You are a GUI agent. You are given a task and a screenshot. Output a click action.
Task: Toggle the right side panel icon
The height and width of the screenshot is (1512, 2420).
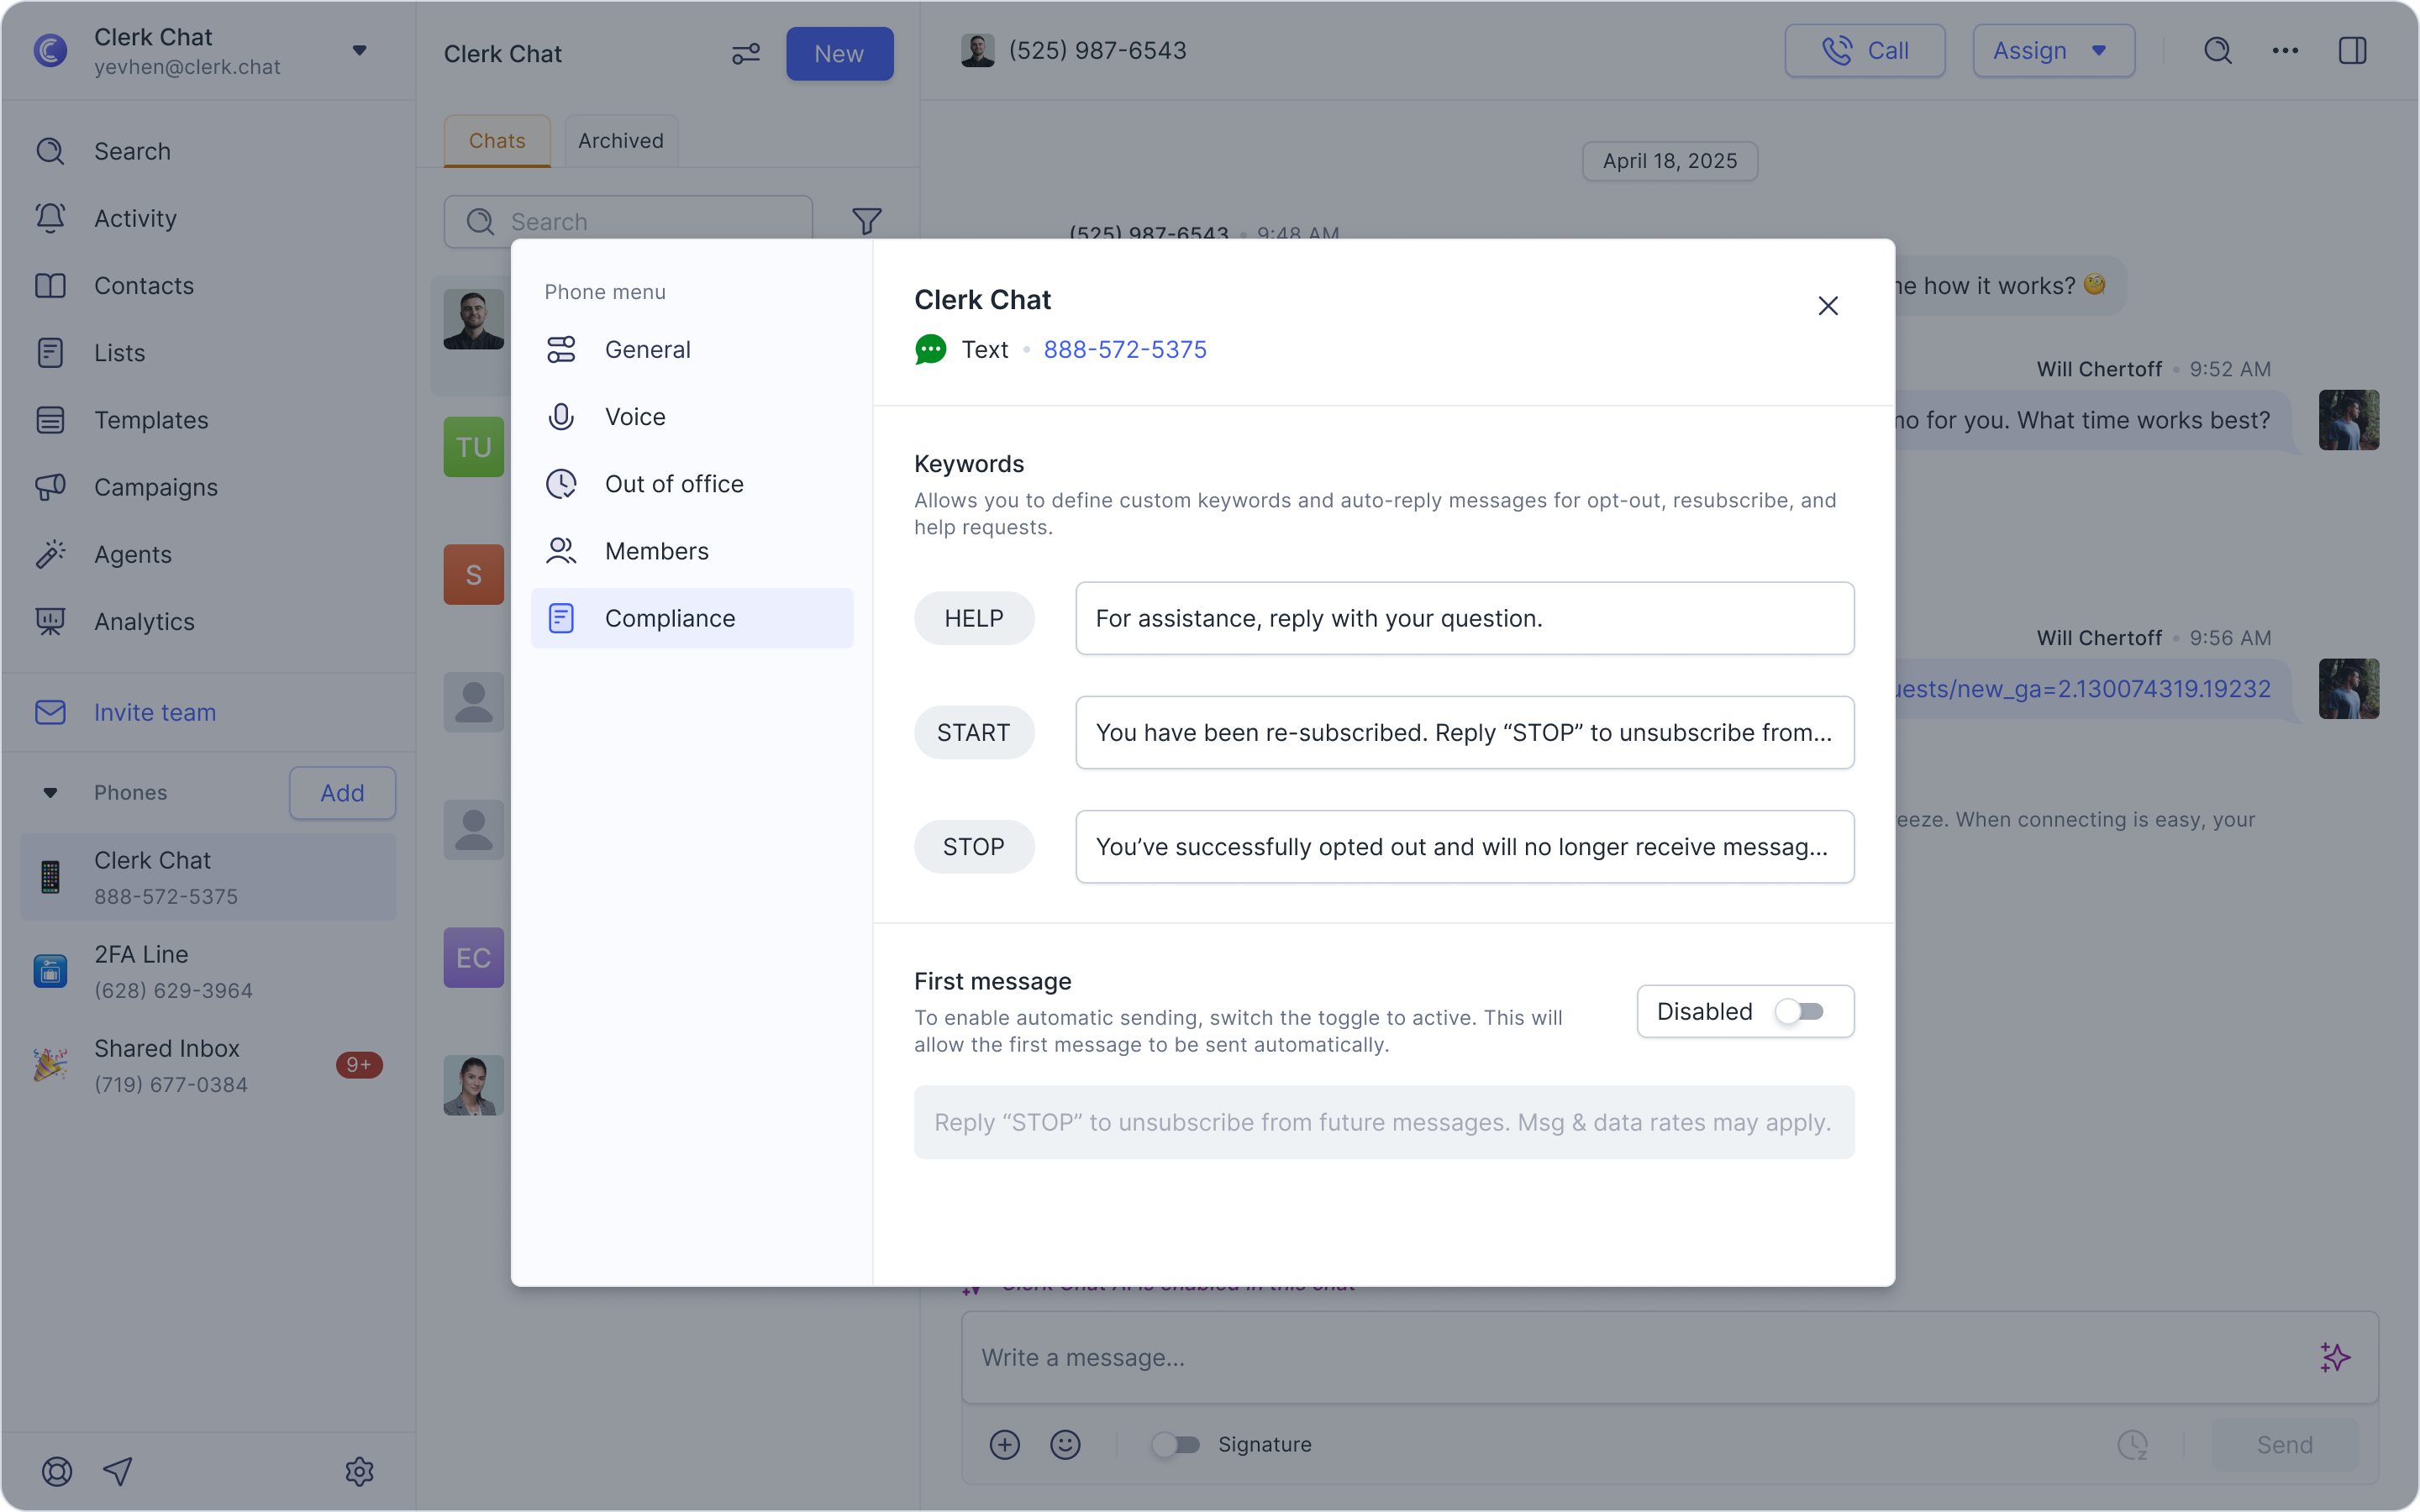click(x=2352, y=51)
